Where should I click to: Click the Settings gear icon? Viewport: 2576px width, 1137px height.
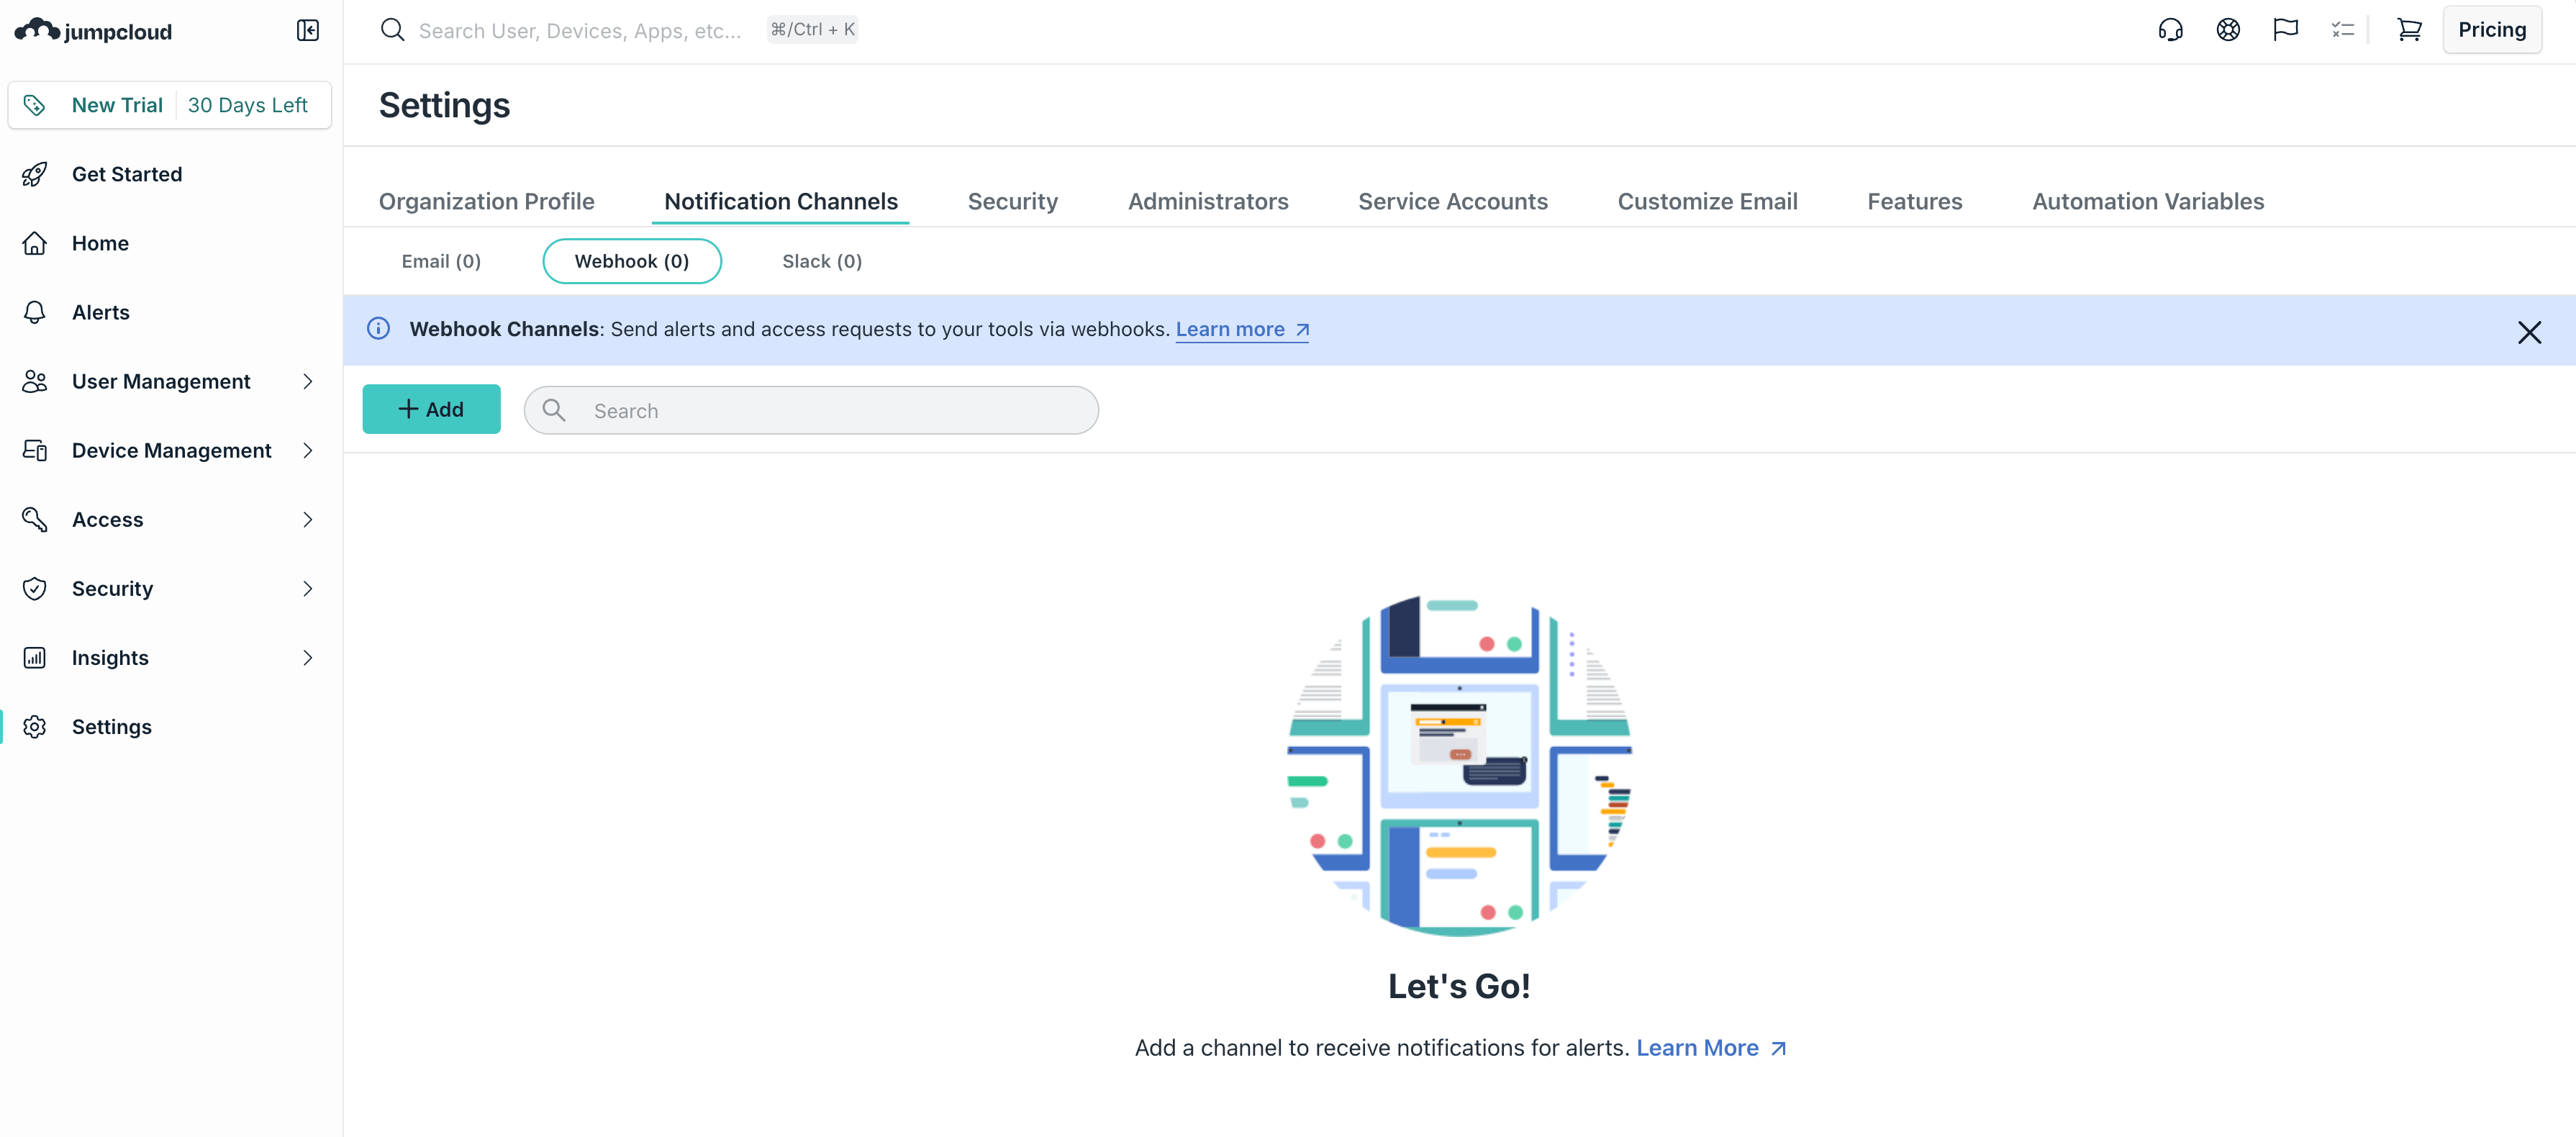click(x=34, y=726)
